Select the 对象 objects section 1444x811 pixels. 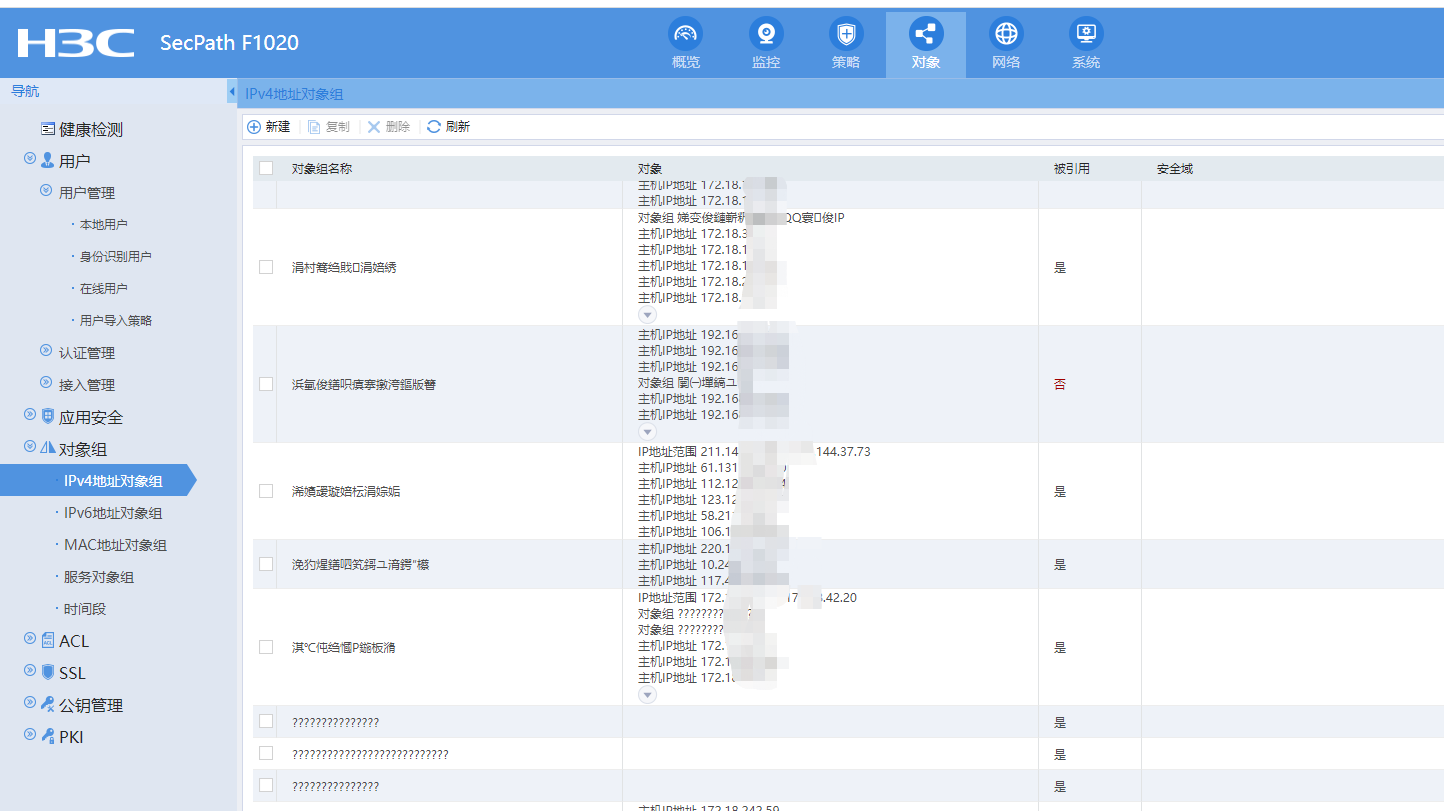click(926, 45)
